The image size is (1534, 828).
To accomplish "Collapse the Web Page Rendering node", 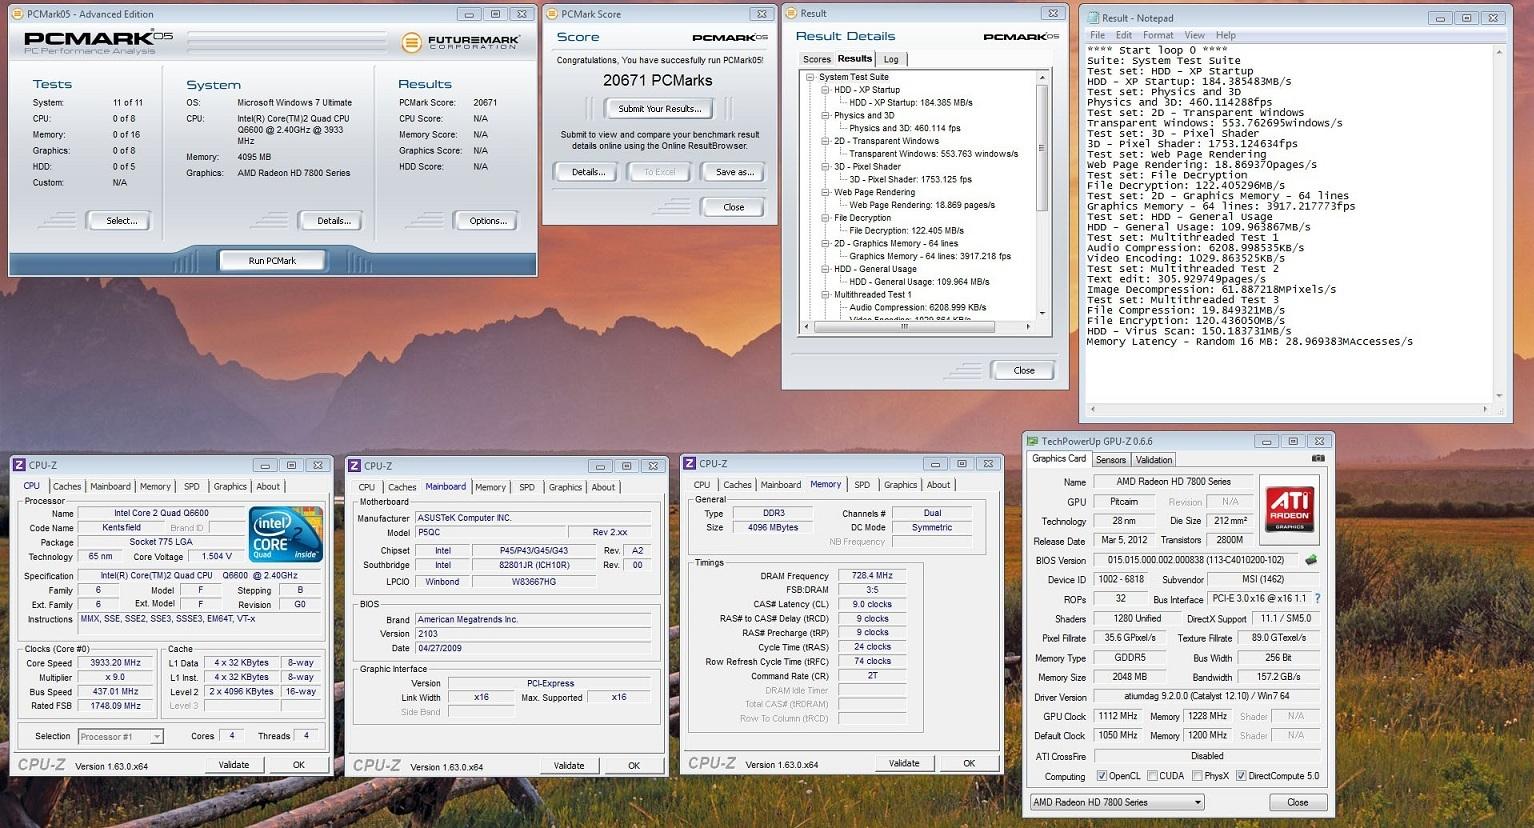I will [x=824, y=192].
